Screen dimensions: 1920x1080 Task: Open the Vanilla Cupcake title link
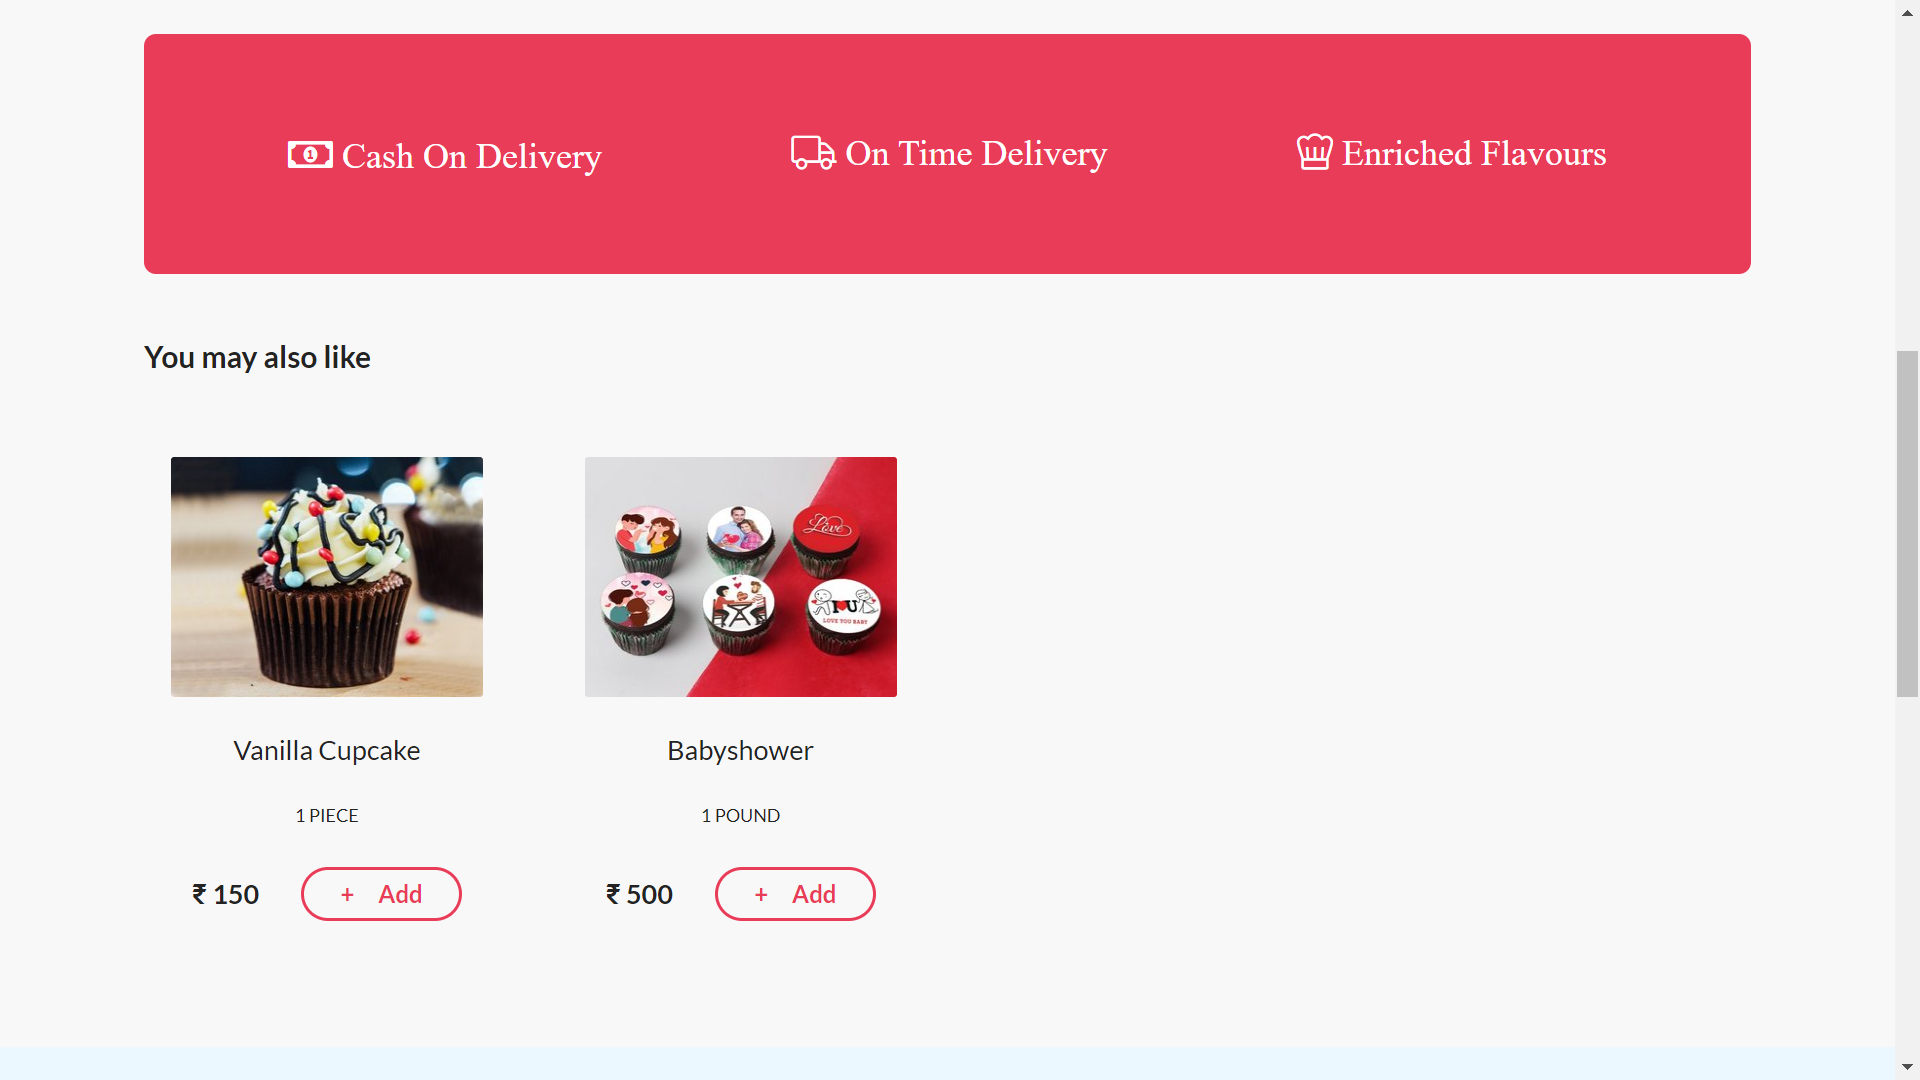(x=327, y=751)
